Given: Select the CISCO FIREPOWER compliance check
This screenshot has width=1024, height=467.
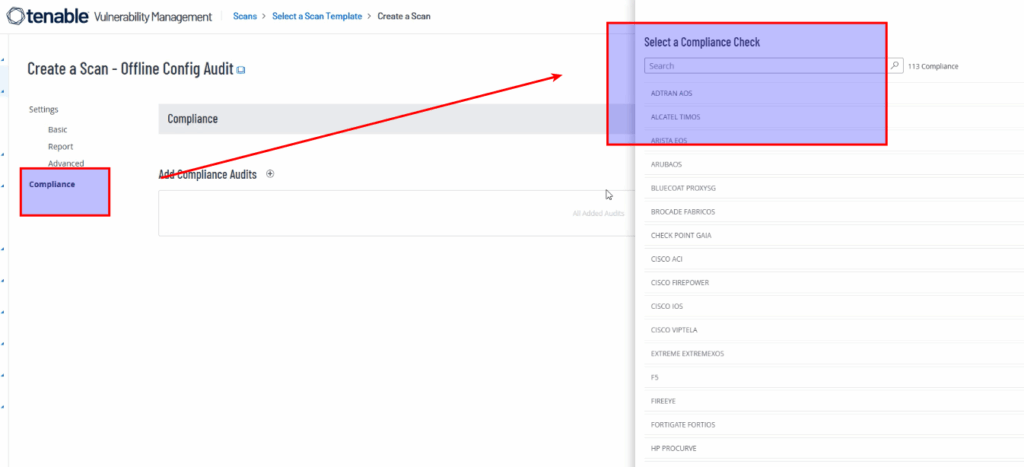Looking at the screenshot, I should pyautogui.click(x=679, y=282).
